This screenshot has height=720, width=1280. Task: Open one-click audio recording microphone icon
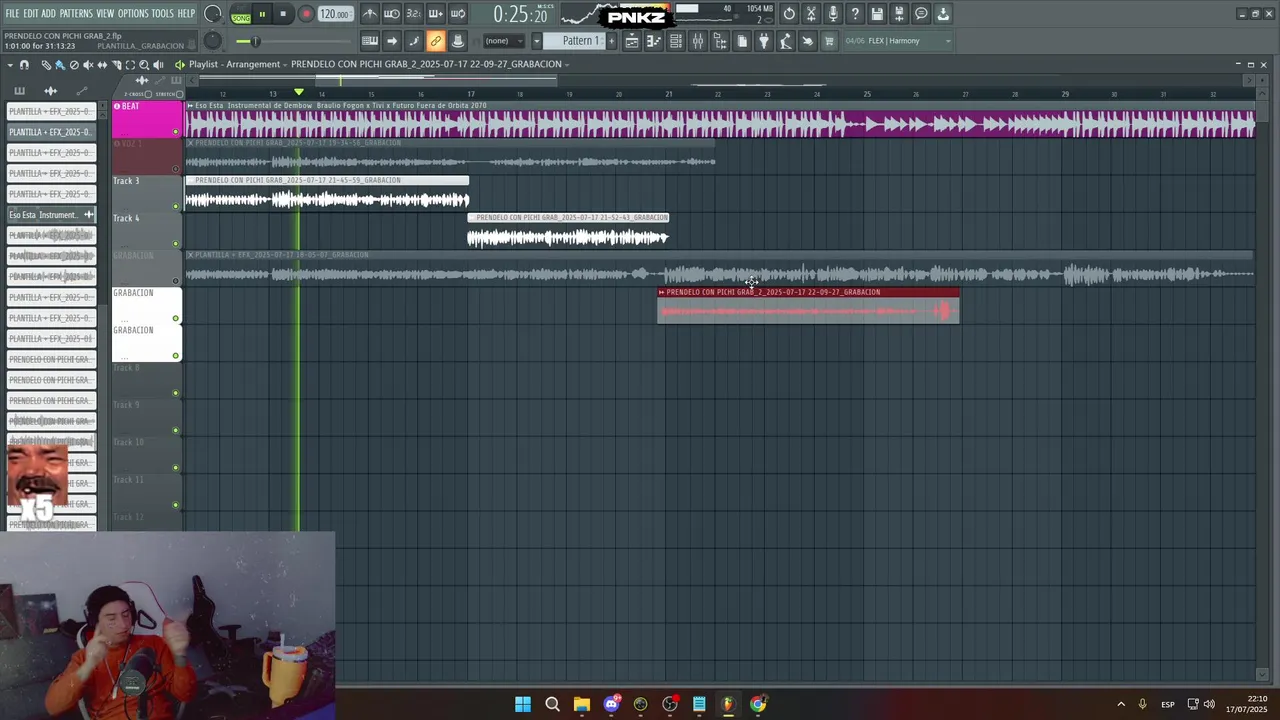tap(833, 14)
